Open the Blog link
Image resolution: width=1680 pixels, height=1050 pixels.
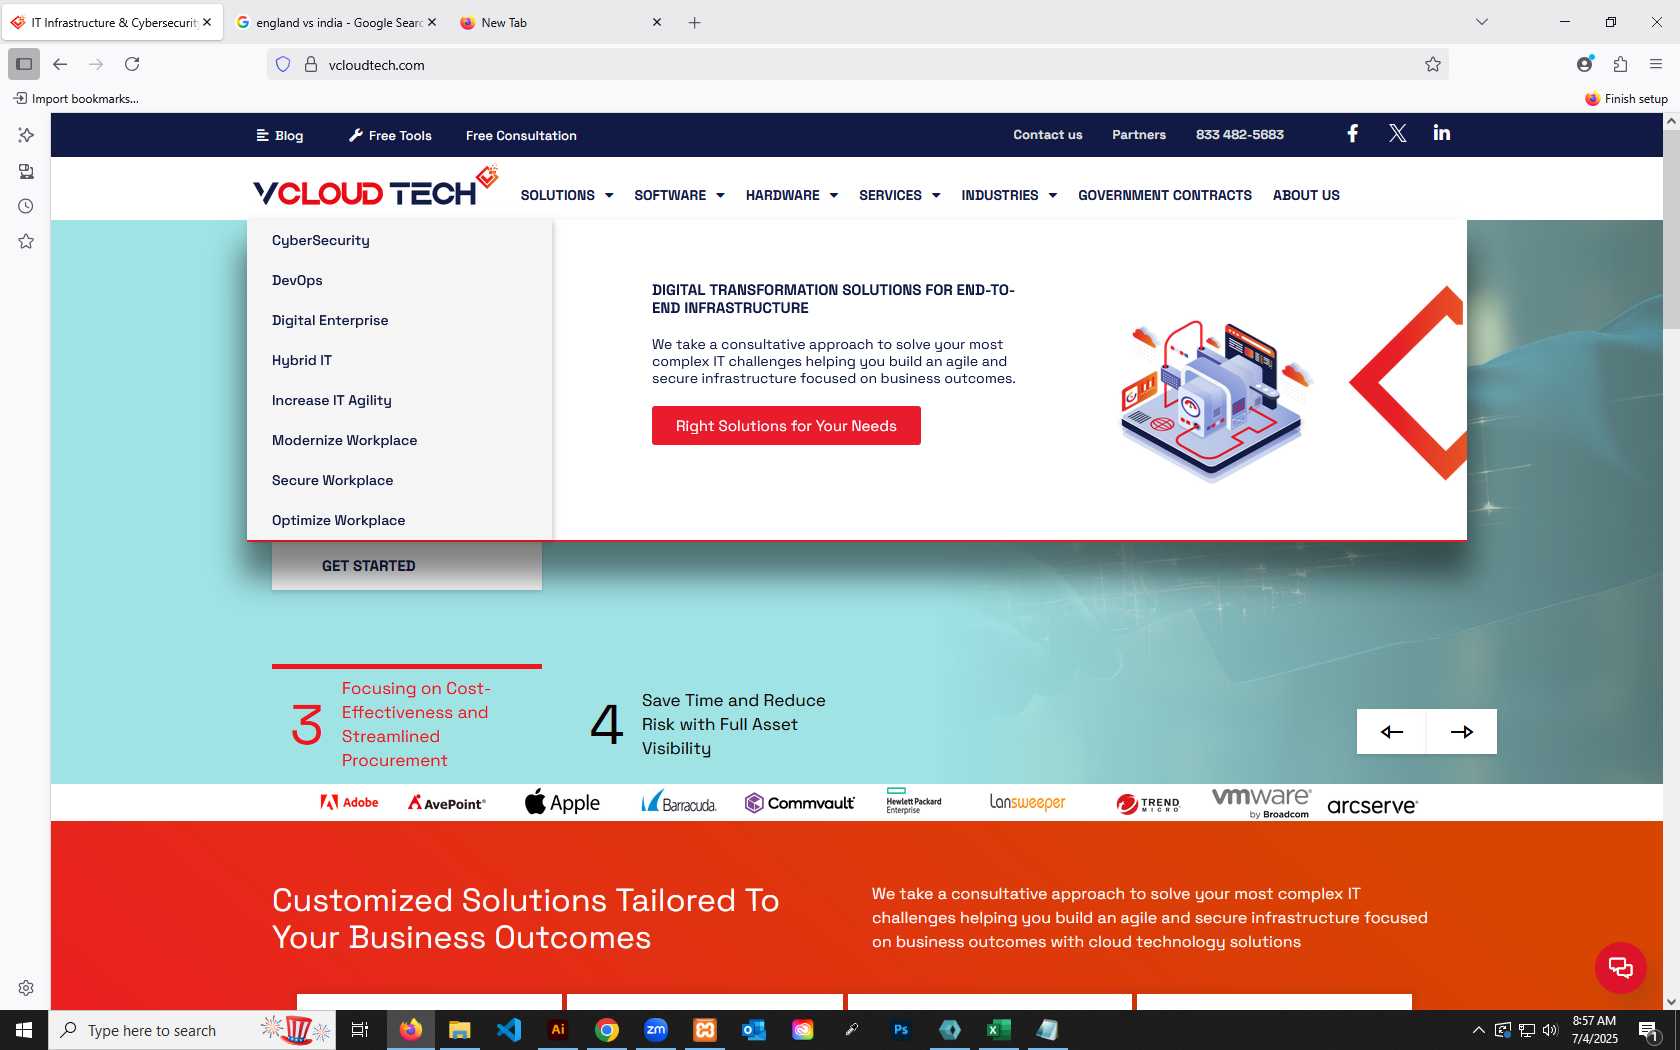(280, 135)
